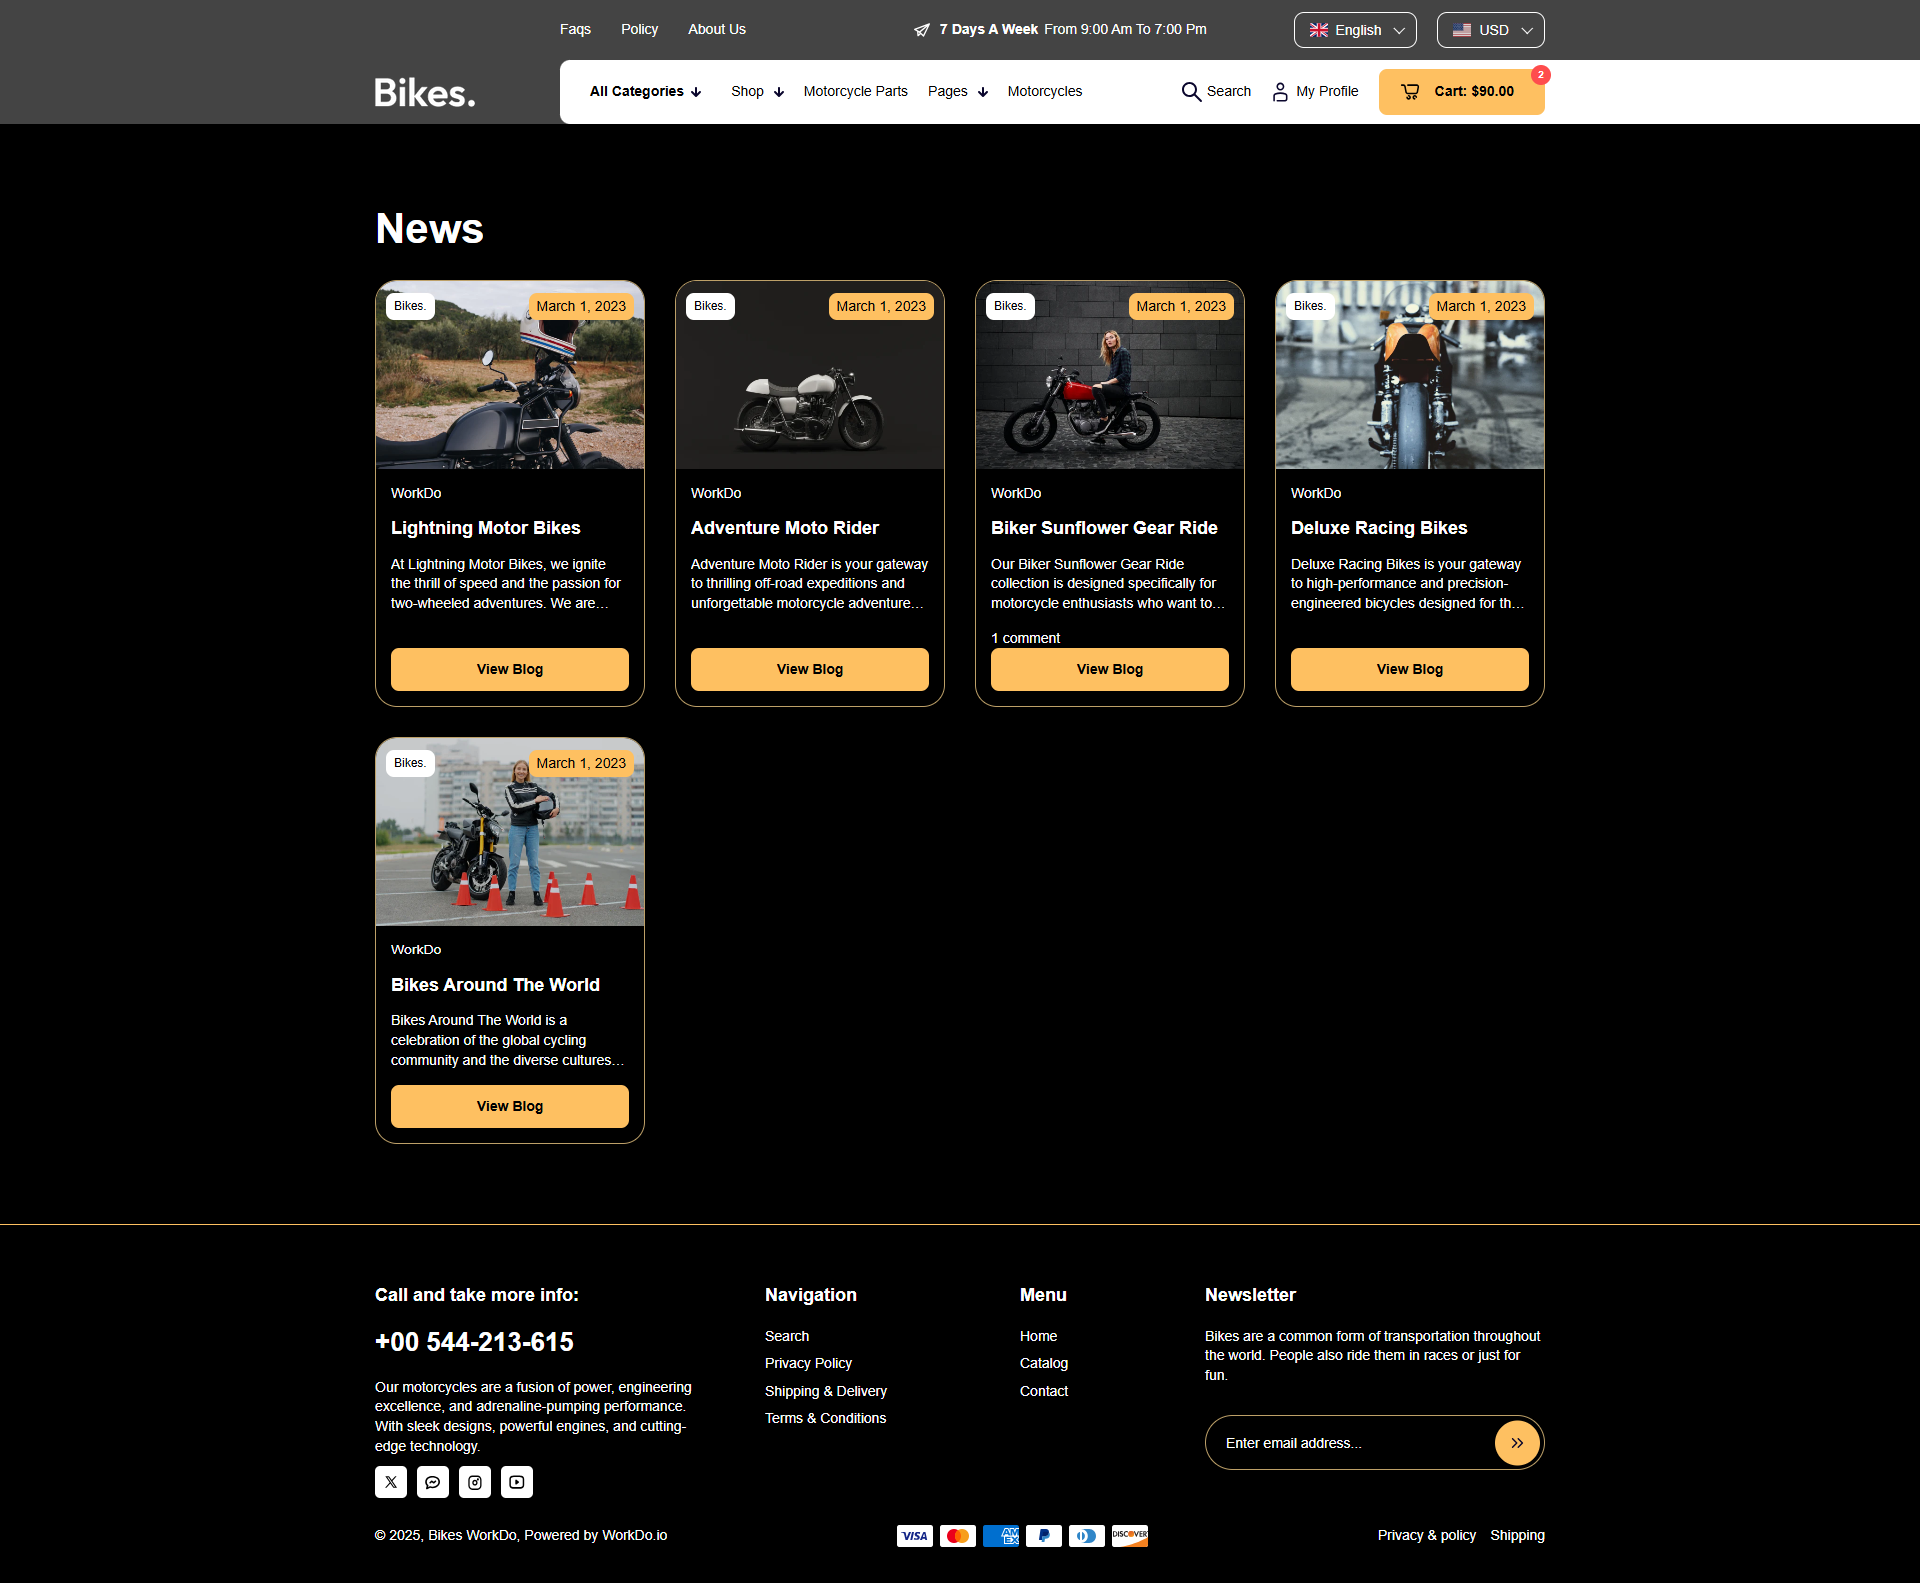Open the Privacy Policy footer link
1920x1584 pixels.
pos(808,1362)
